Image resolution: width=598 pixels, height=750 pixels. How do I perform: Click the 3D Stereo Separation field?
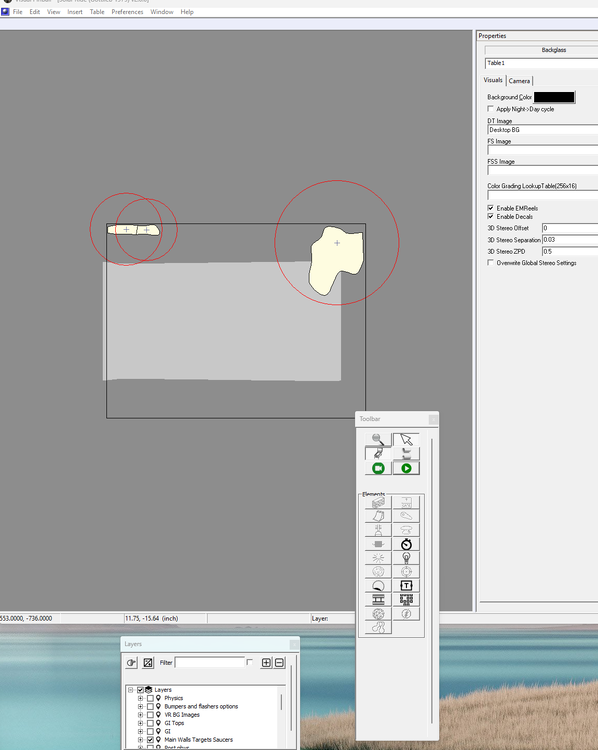(x=570, y=240)
